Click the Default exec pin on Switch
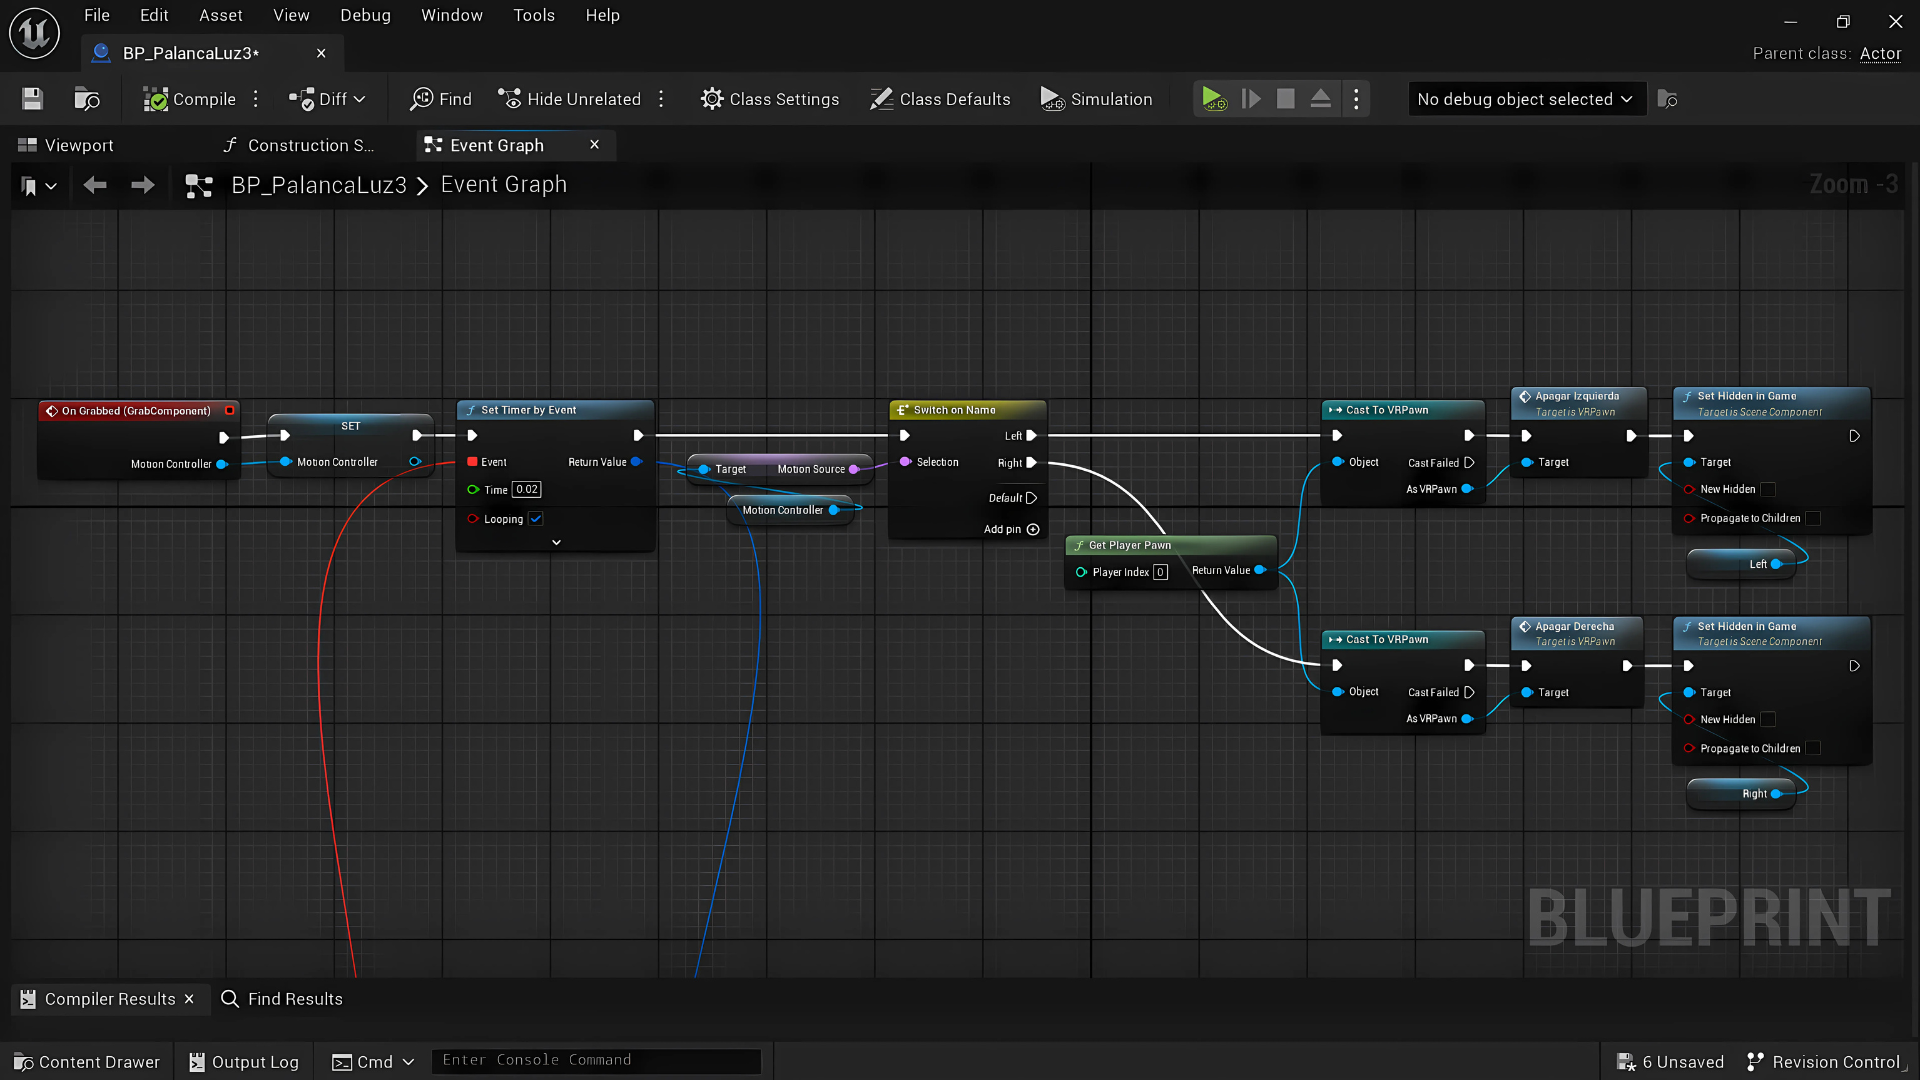Image resolution: width=1920 pixels, height=1080 pixels. coord(1031,498)
